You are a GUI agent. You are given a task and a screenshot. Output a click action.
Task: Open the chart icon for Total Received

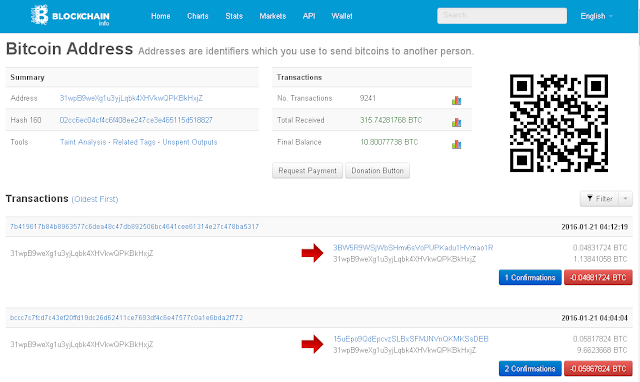456,122
